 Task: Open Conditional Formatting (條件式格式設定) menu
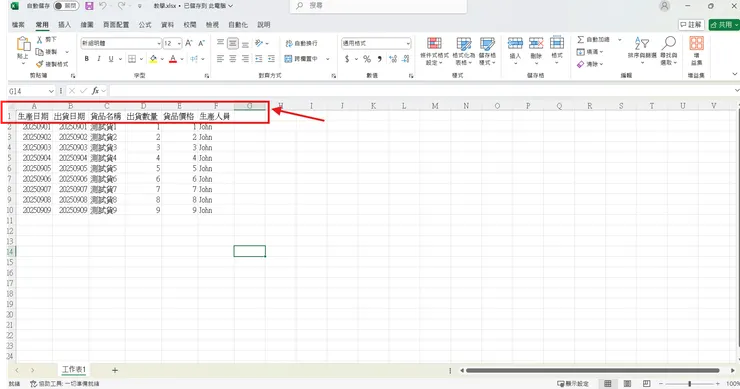click(434, 51)
